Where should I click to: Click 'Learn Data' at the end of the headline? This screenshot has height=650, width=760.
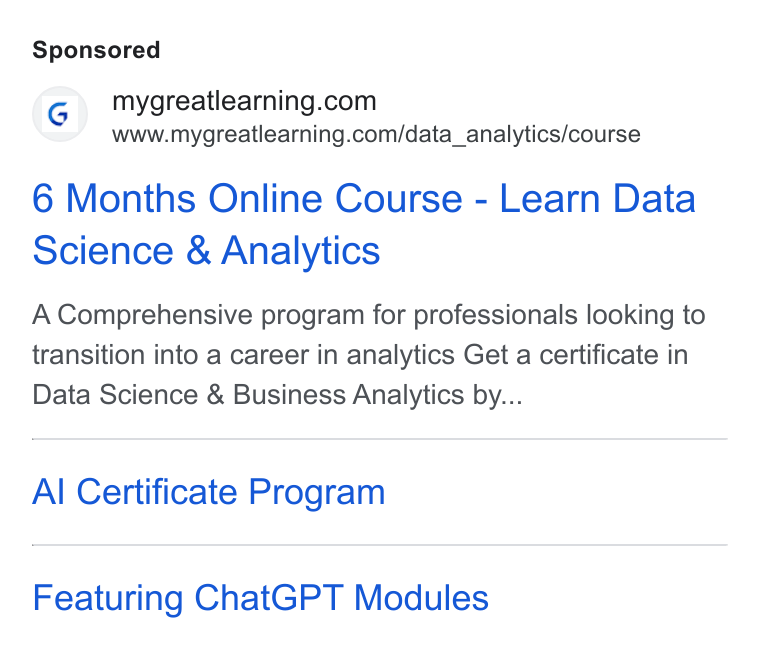[x=598, y=198]
